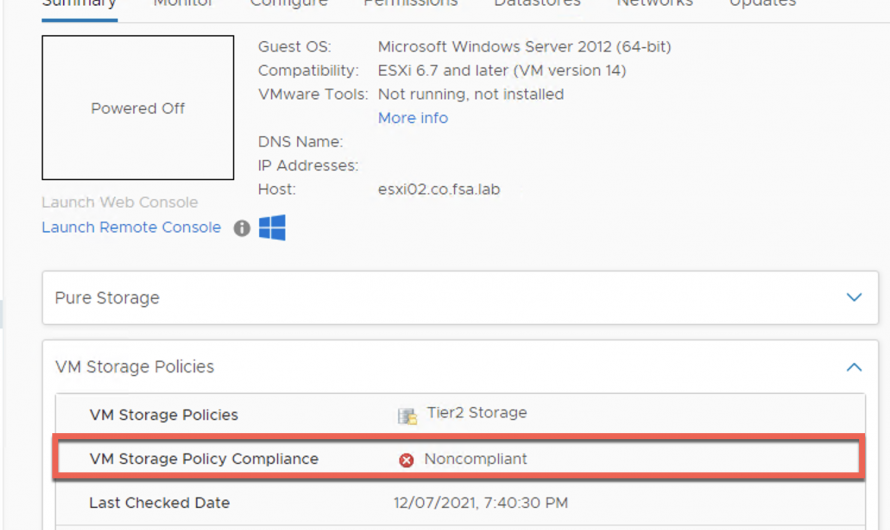Click the Launch Remote Console link
890x530 pixels.
(x=131, y=228)
